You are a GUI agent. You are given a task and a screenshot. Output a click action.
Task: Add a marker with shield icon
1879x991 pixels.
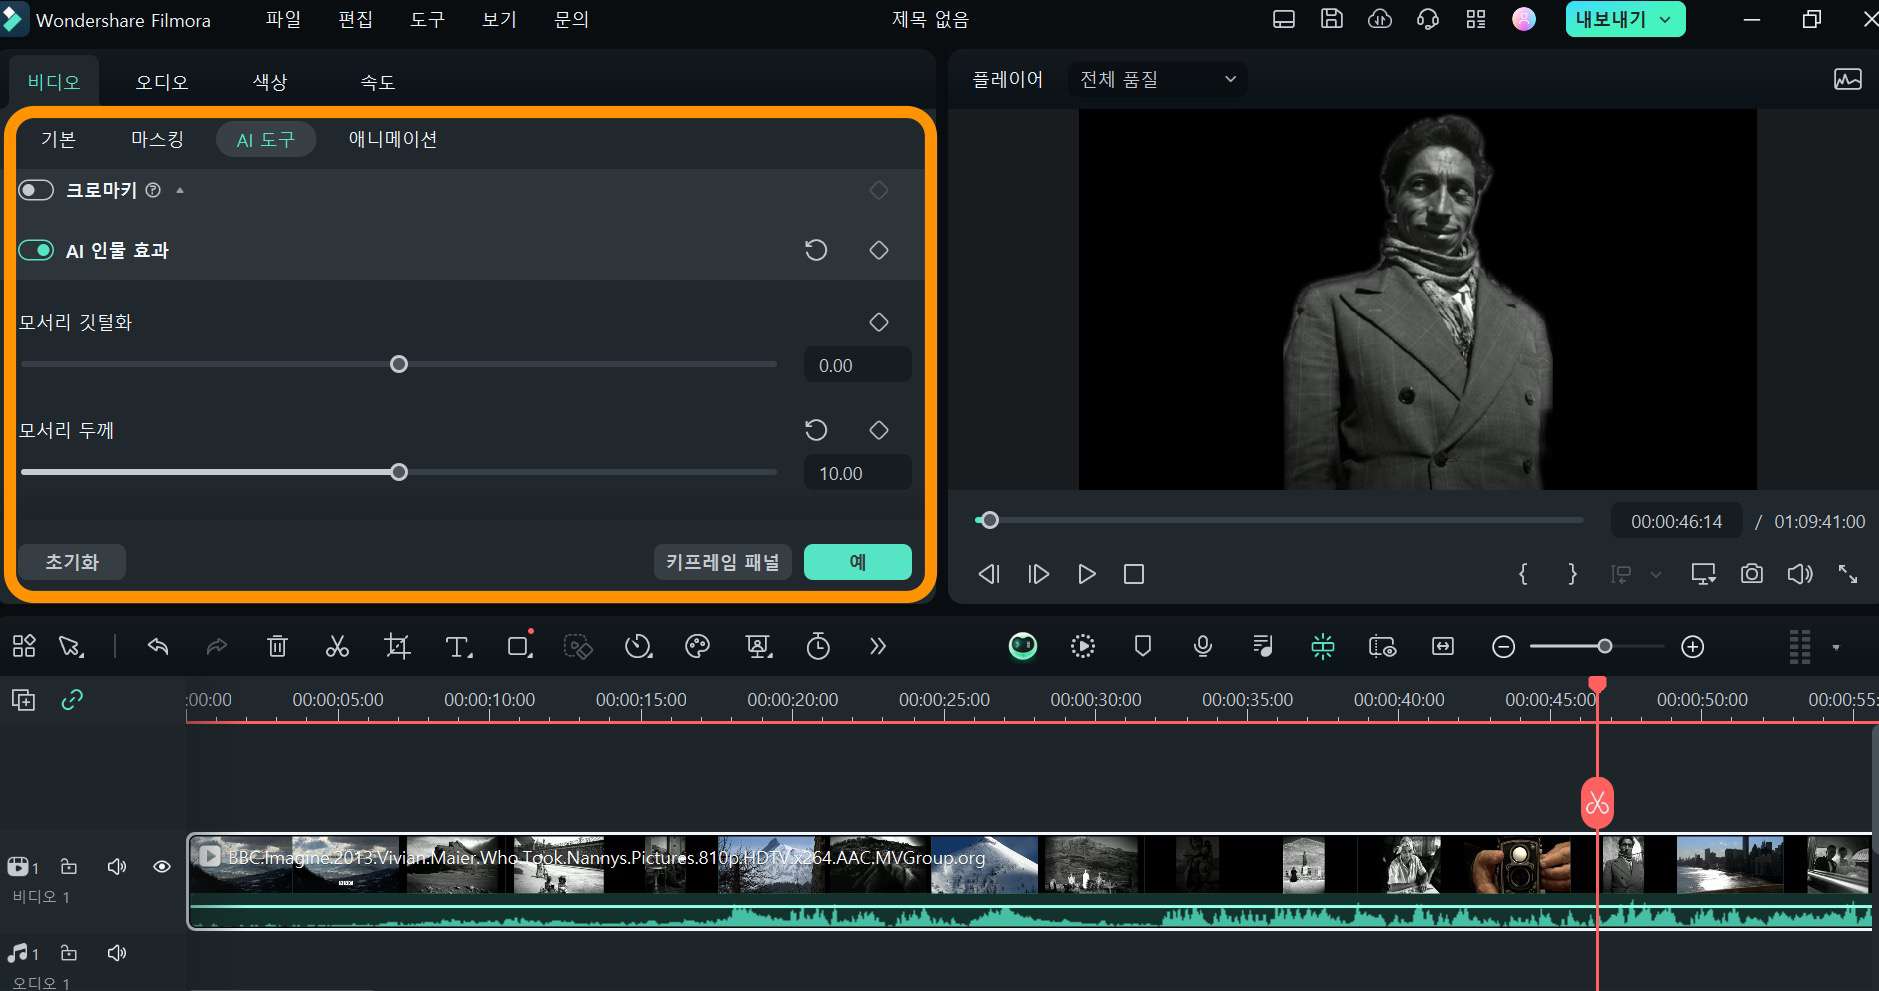click(x=1143, y=647)
